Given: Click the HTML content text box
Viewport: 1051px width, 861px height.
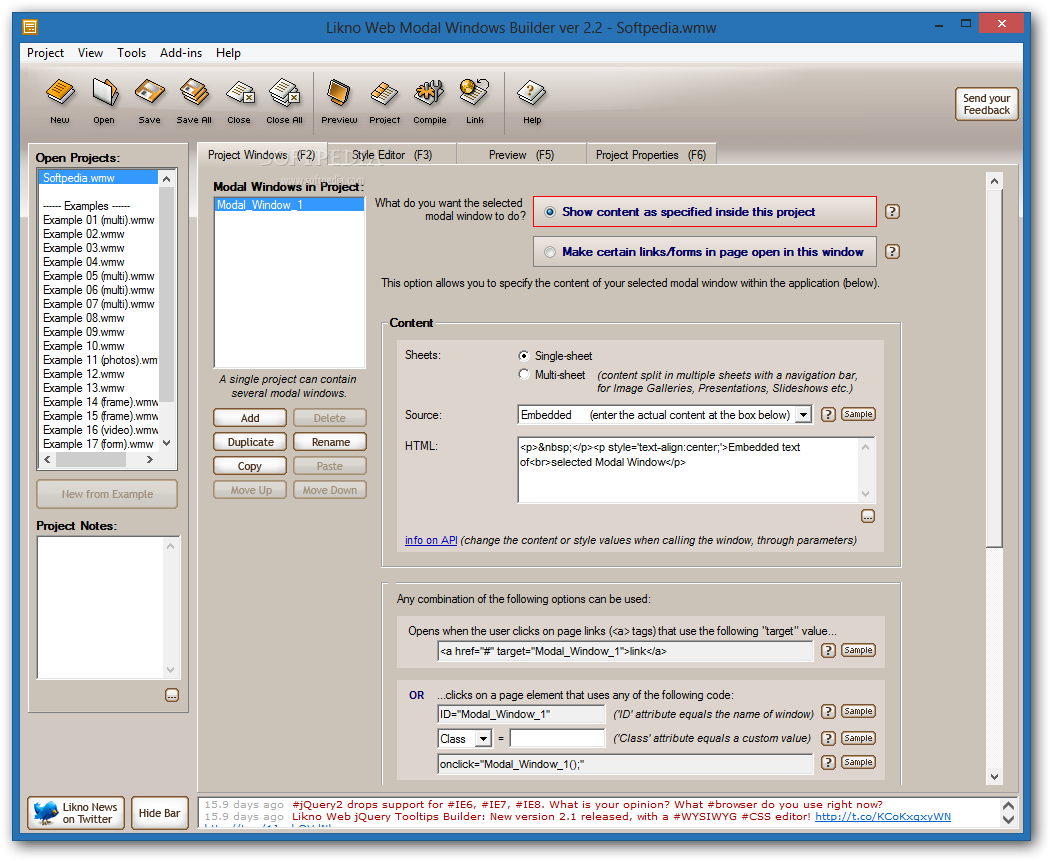Looking at the screenshot, I should 690,470.
